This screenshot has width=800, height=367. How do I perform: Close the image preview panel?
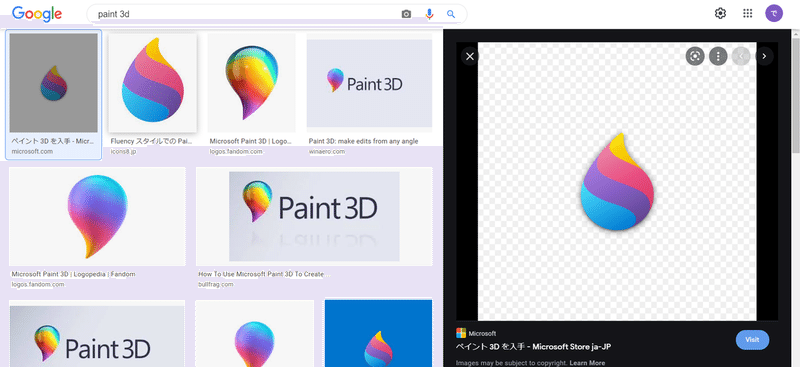pyautogui.click(x=470, y=56)
